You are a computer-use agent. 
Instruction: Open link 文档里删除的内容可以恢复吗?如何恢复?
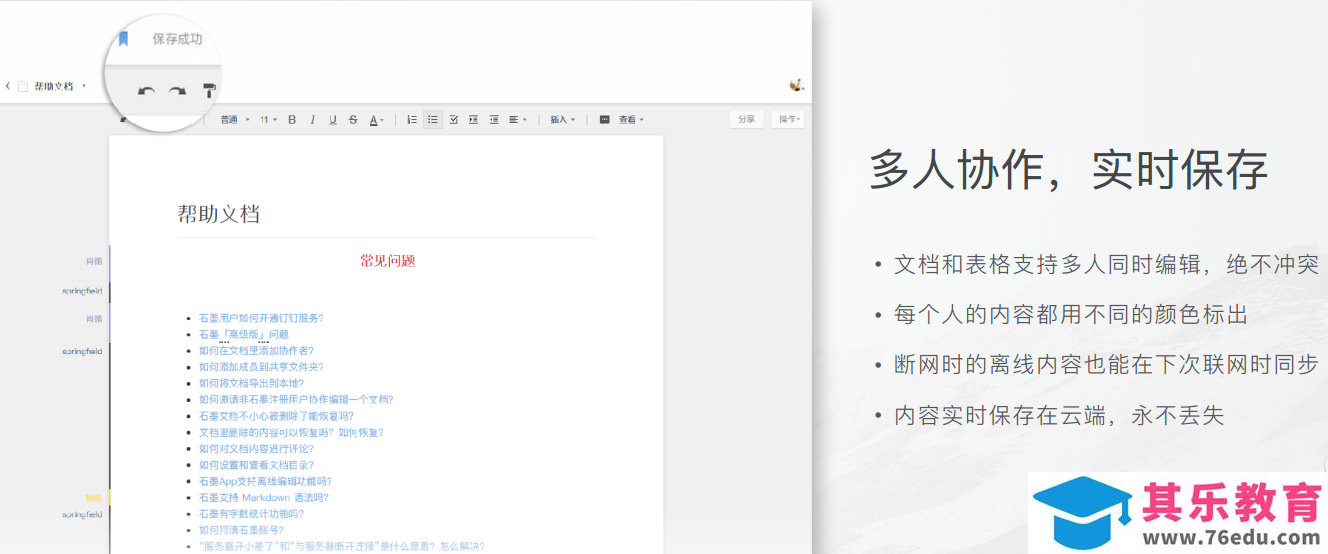tap(291, 433)
